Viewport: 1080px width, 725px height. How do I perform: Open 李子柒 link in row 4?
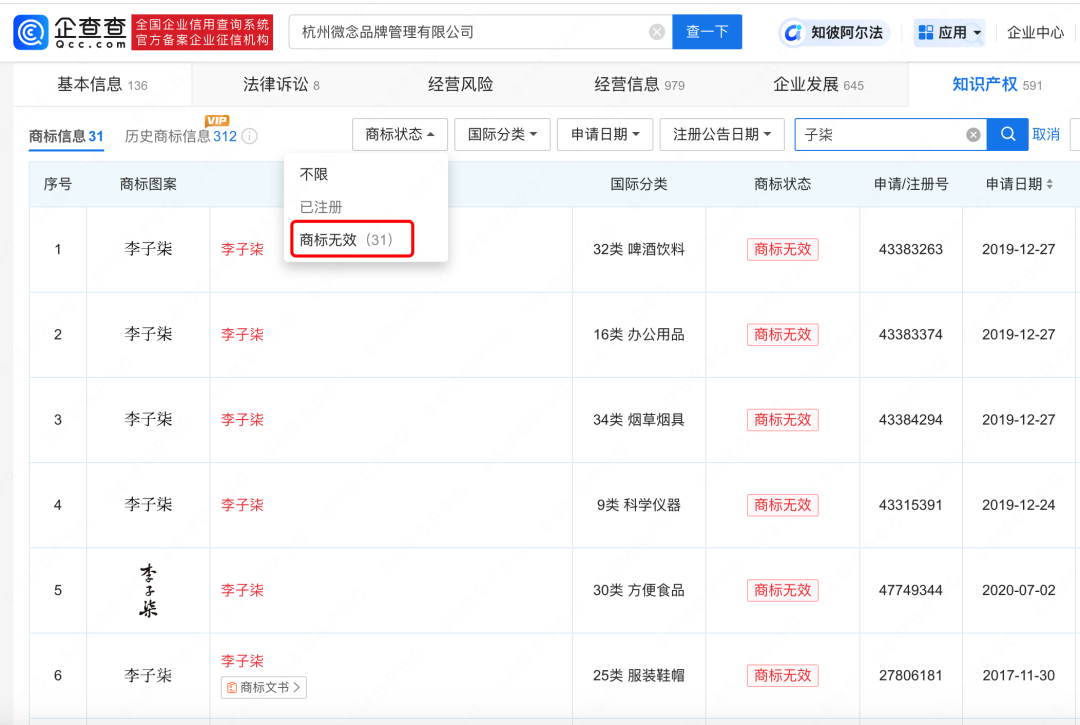tap(242, 505)
